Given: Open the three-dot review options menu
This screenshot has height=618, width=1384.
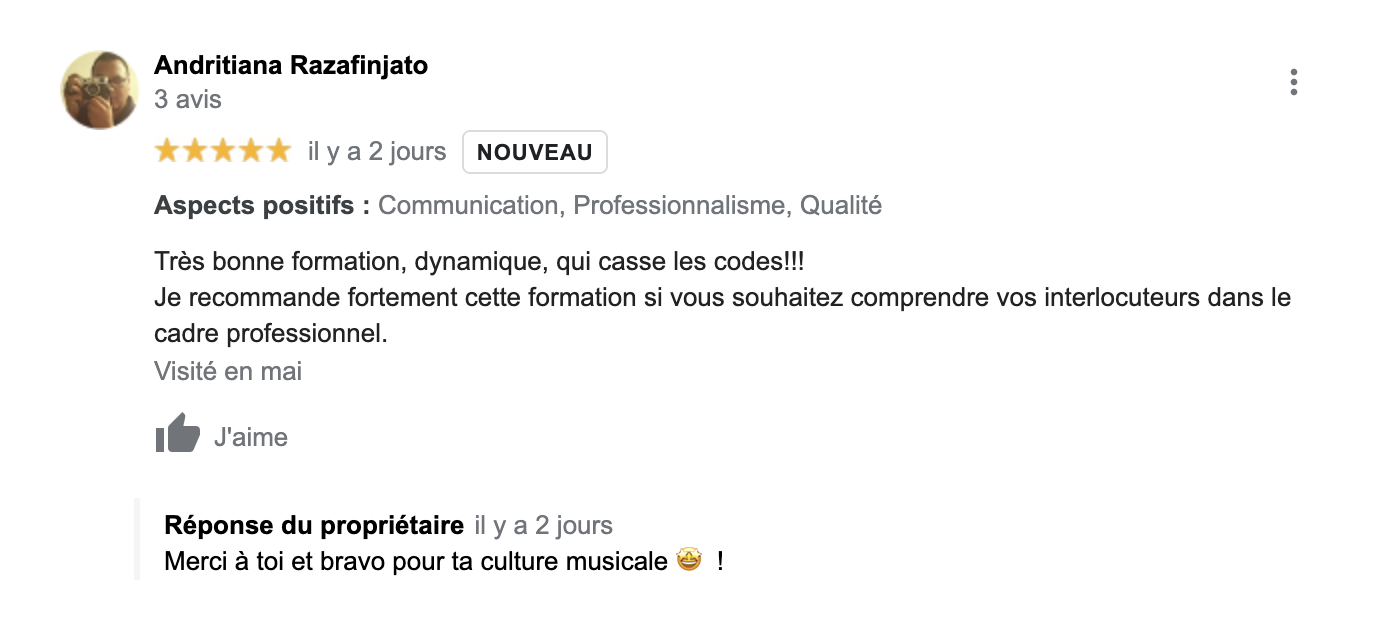Looking at the screenshot, I should pyautogui.click(x=1293, y=82).
